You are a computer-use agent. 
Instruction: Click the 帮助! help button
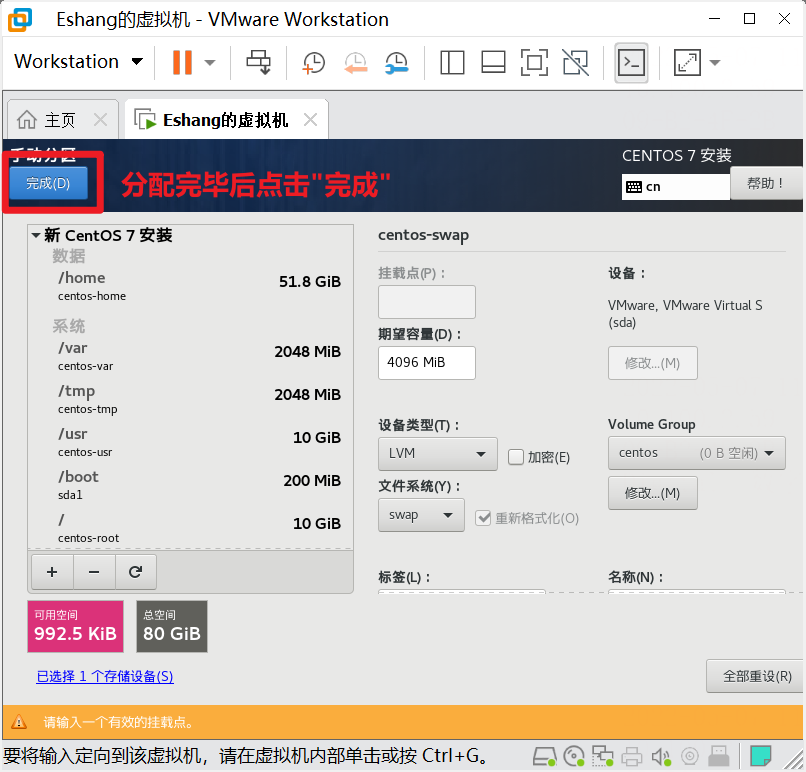tap(765, 183)
